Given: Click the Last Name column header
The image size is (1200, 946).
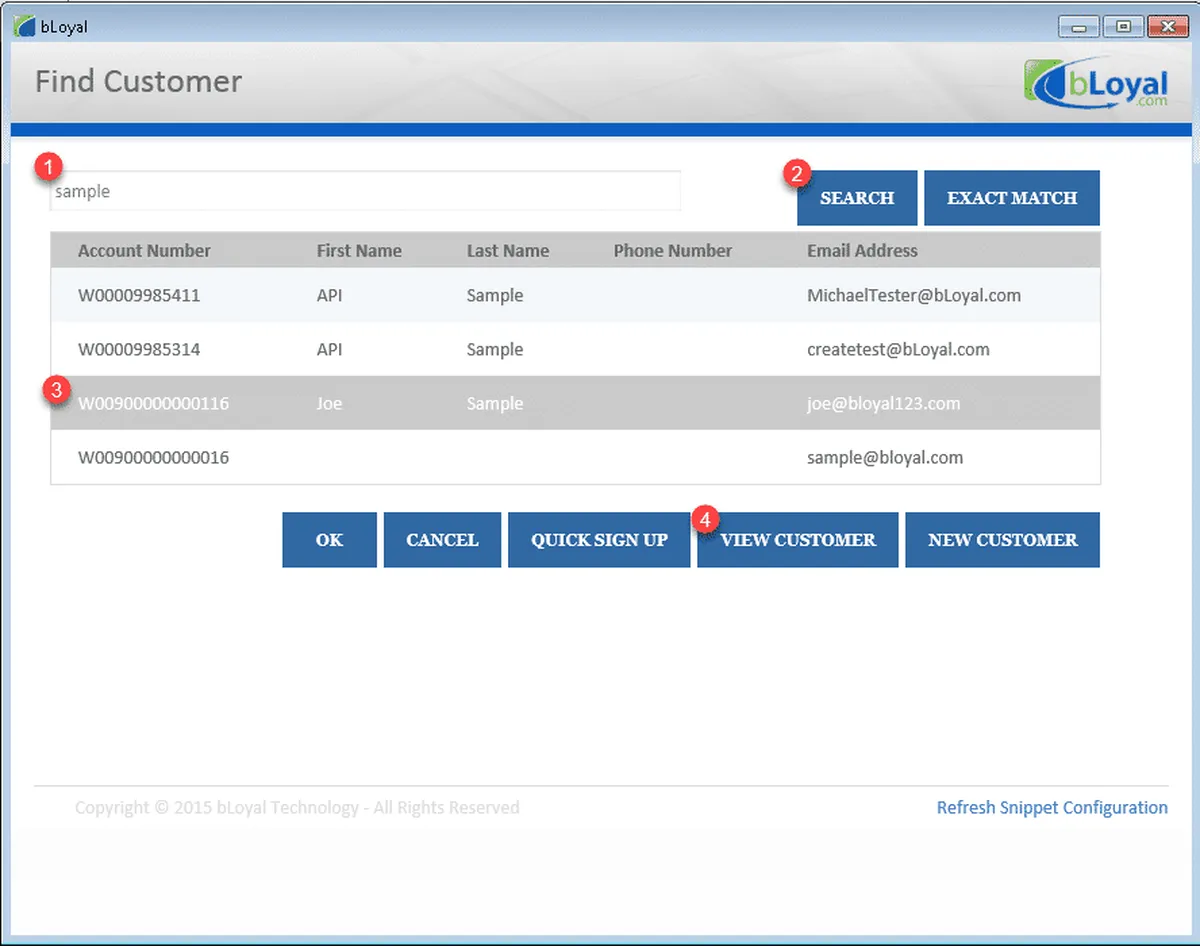Looking at the screenshot, I should click(x=507, y=251).
